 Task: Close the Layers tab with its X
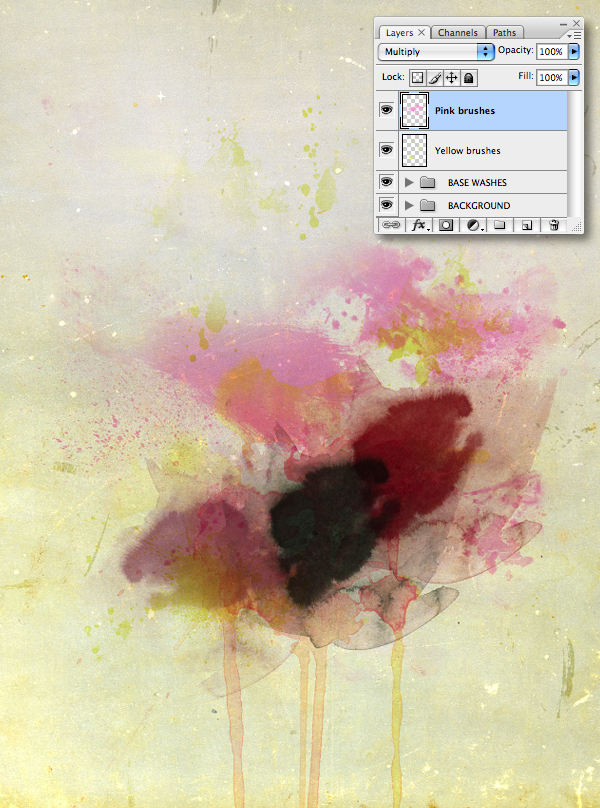click(422, 32)
